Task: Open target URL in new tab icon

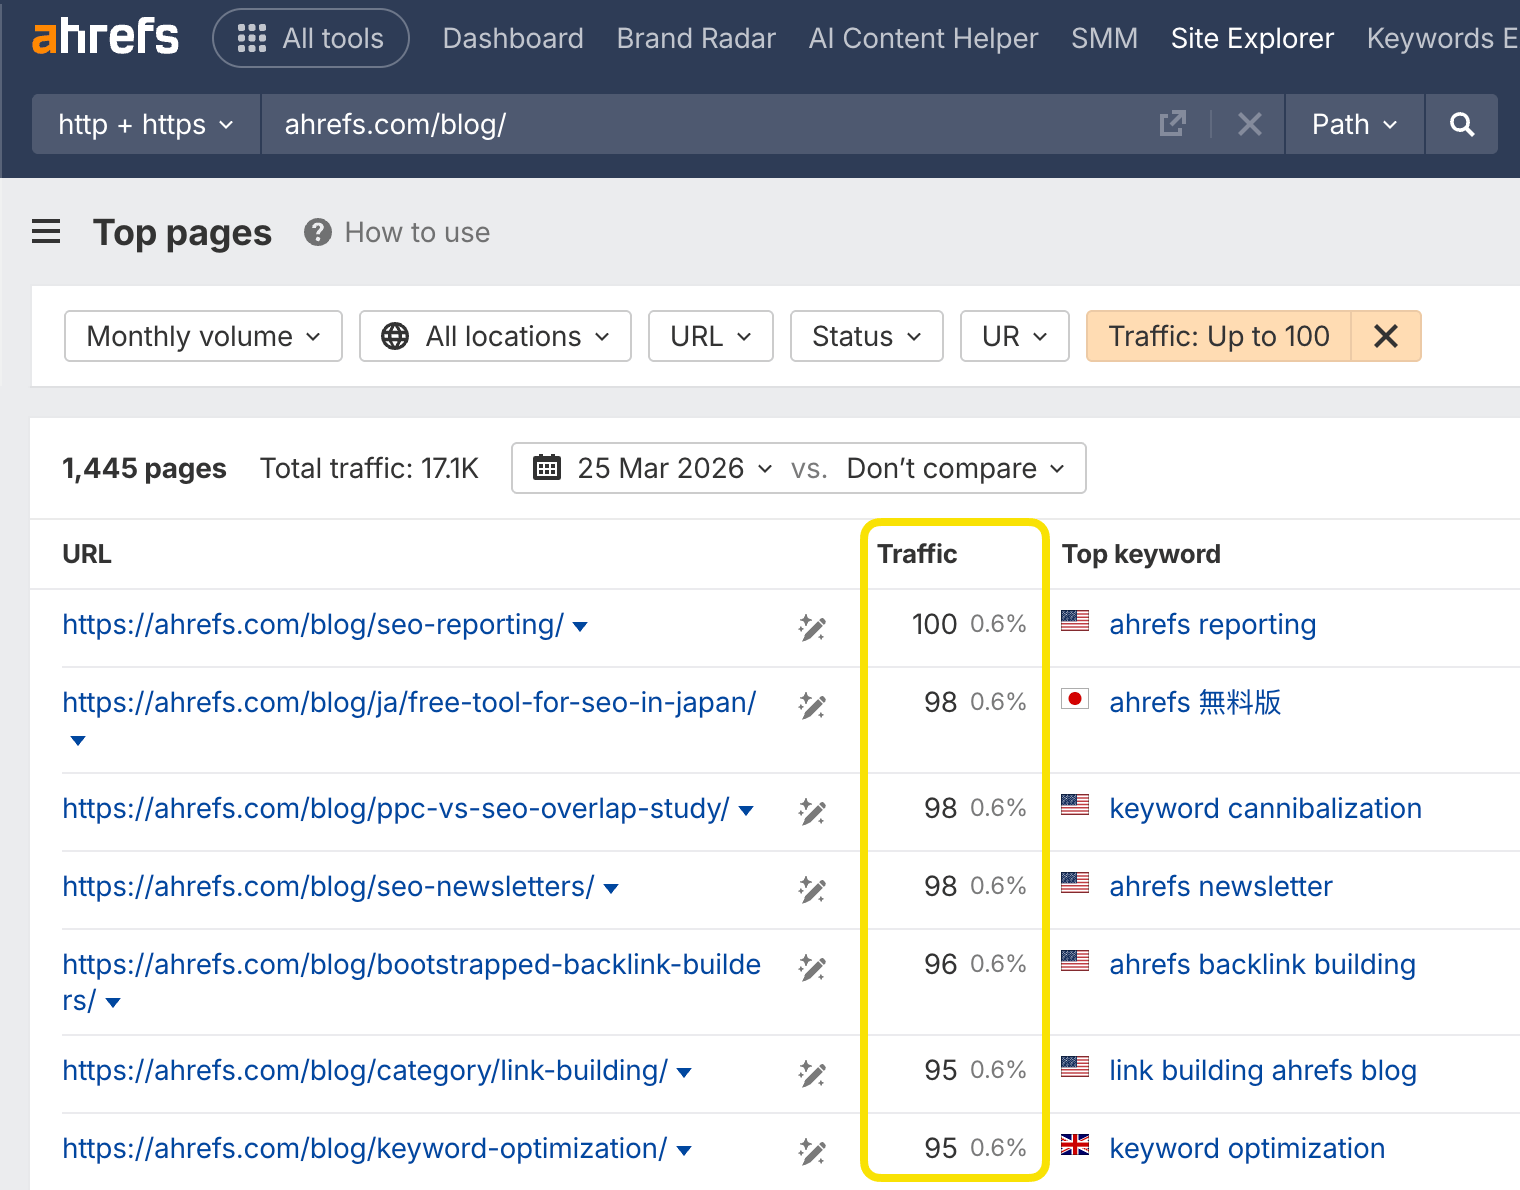Action: [x=1172, y=123]
